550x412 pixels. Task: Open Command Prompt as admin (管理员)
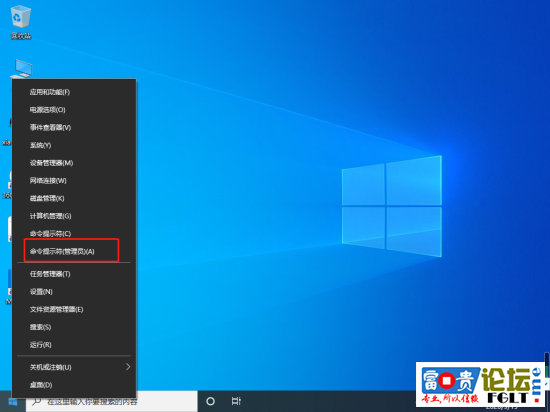(74, 251)
